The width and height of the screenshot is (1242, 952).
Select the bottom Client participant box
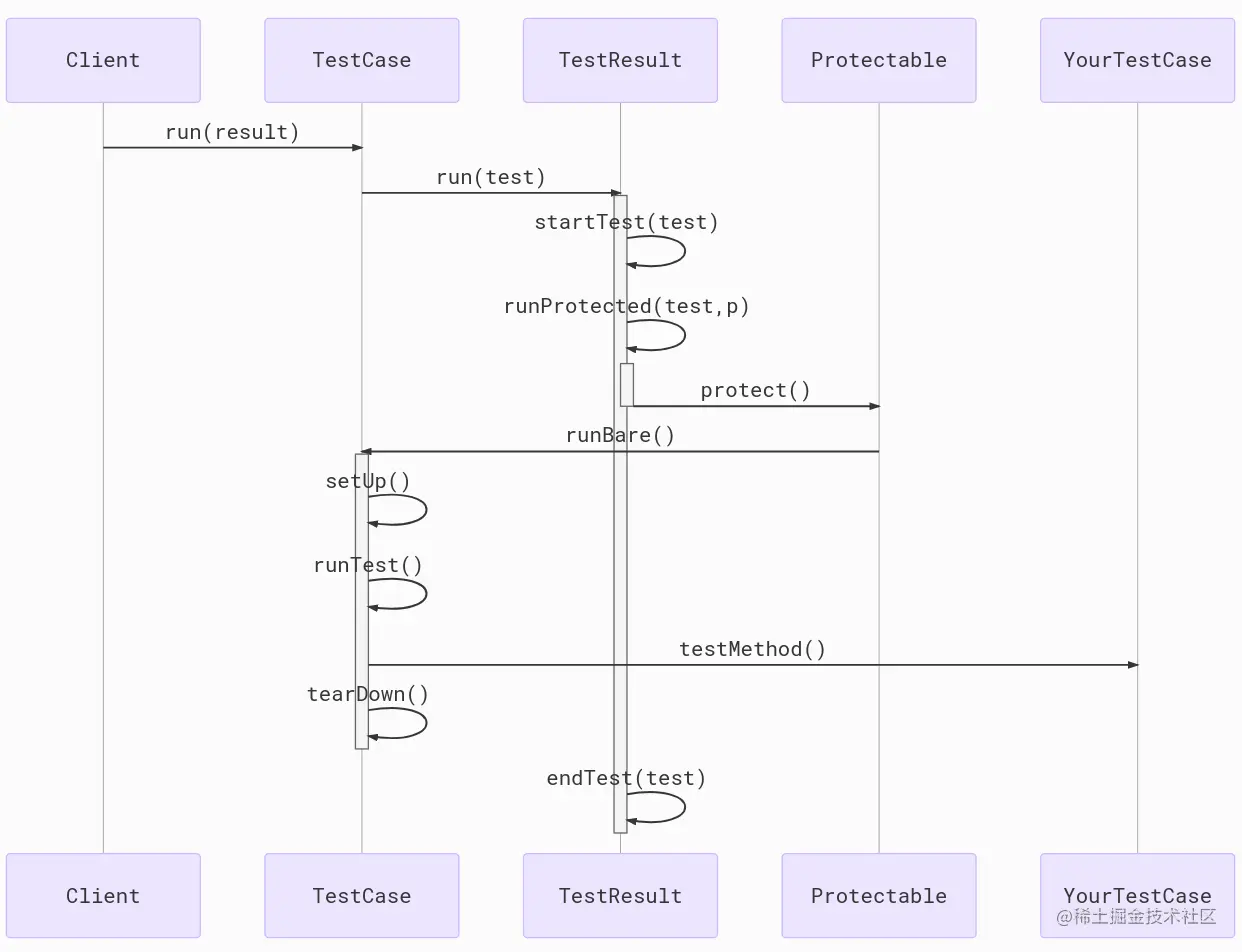point(103,896)
